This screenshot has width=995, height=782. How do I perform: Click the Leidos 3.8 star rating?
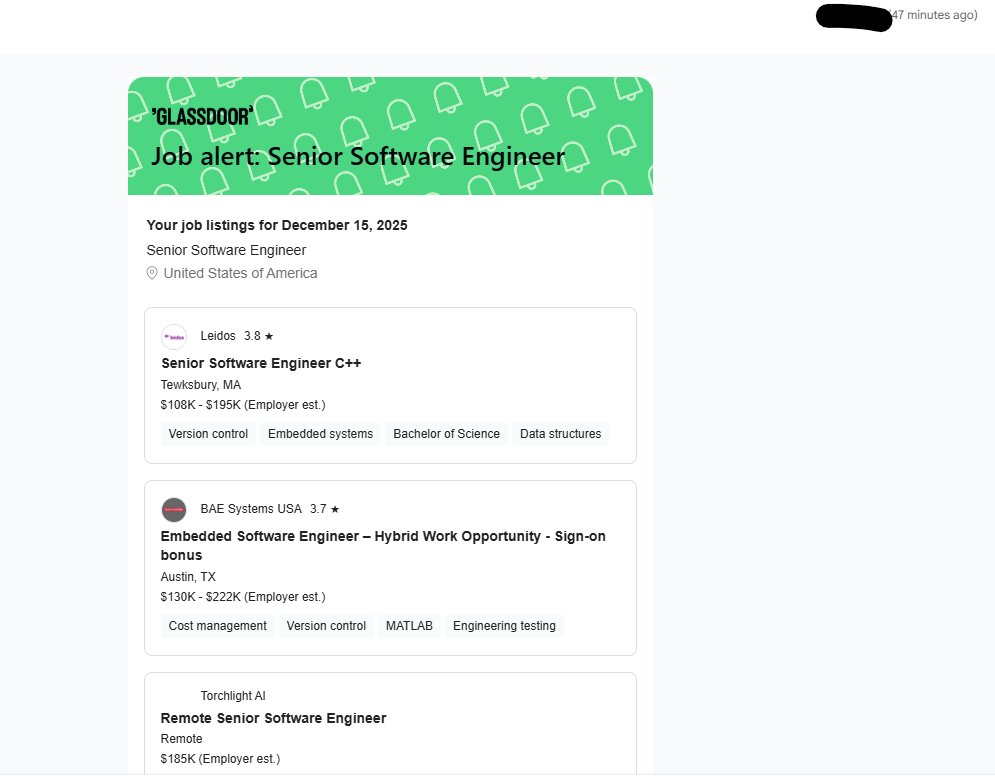259,337
